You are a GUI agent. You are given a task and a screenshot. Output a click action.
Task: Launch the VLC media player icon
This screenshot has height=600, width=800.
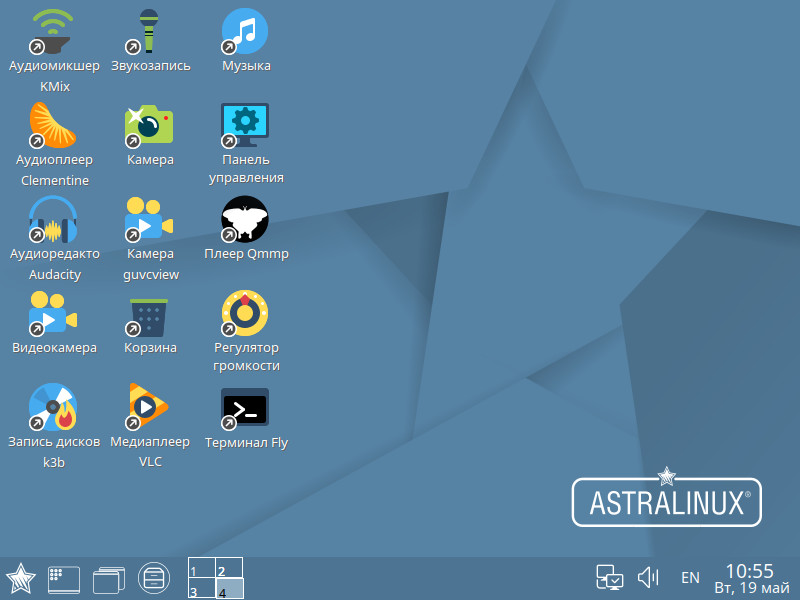tap(148, 406)
